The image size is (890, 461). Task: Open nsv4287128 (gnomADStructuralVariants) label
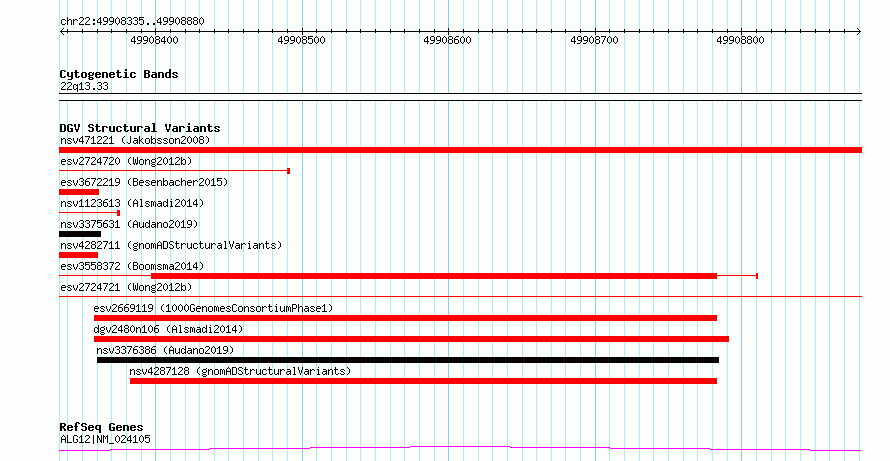coord(240,371)
